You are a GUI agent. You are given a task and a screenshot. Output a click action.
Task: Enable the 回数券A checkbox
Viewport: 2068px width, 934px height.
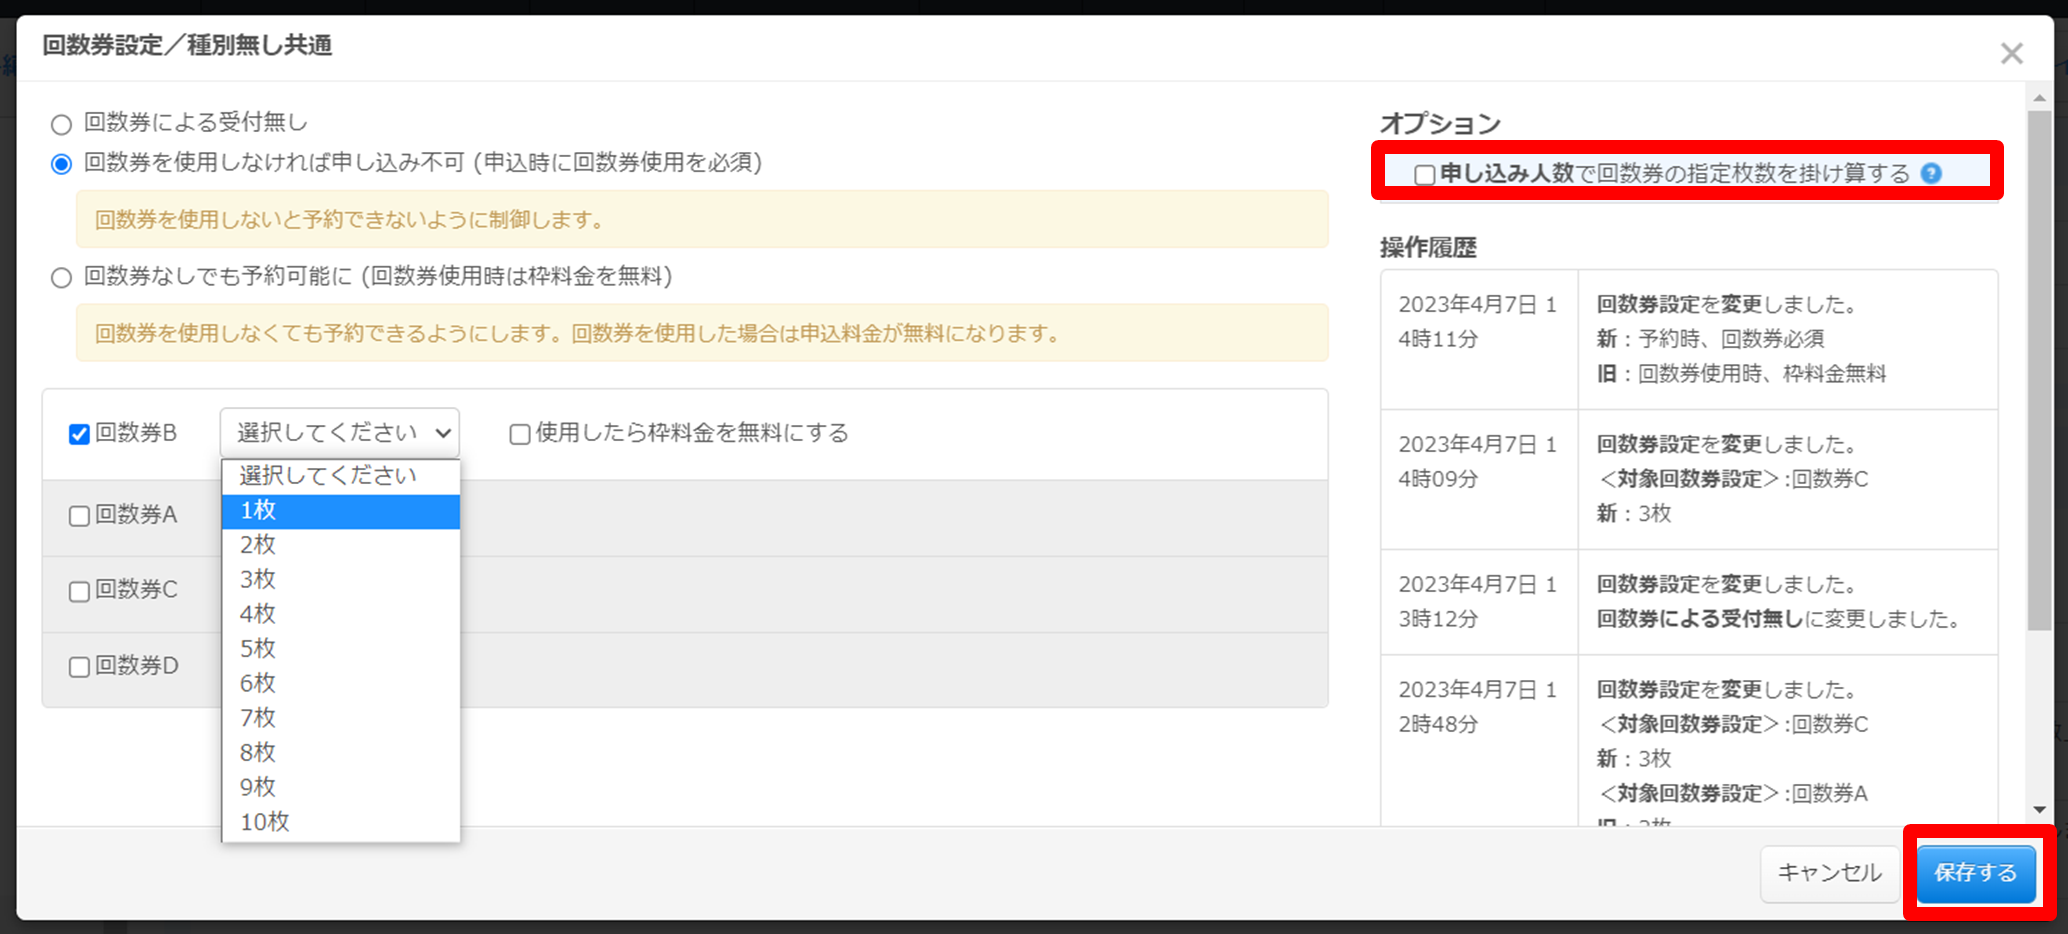click(79, 516)
